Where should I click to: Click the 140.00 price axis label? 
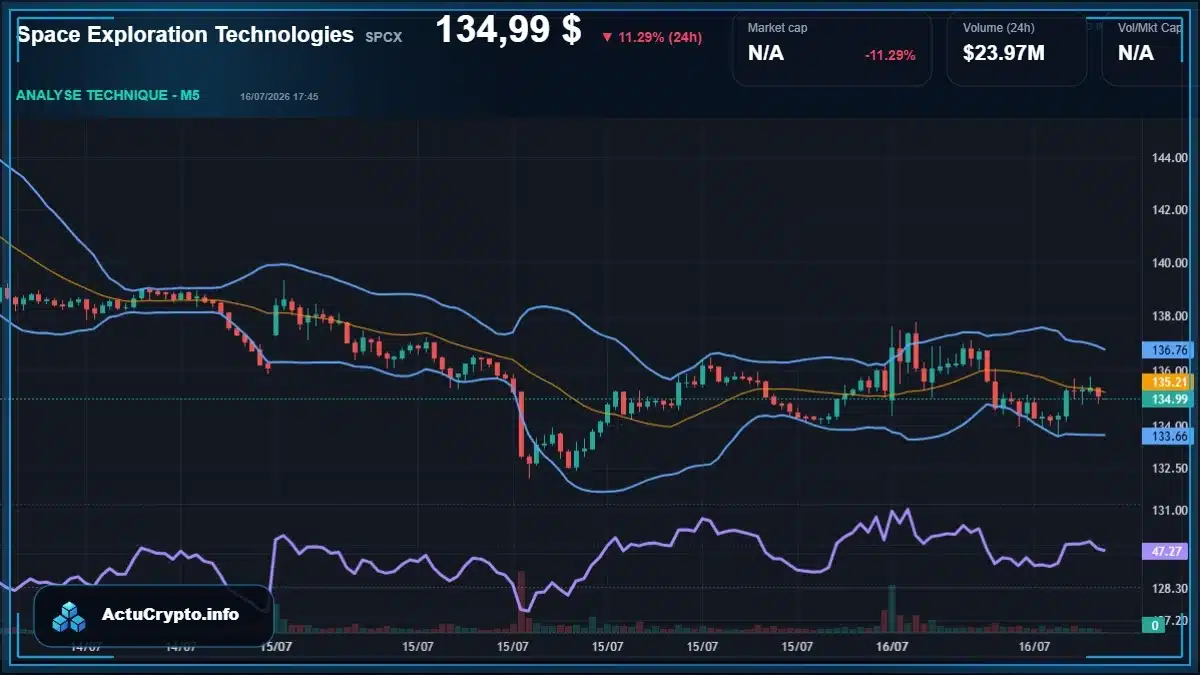(x=1169, y=264)
